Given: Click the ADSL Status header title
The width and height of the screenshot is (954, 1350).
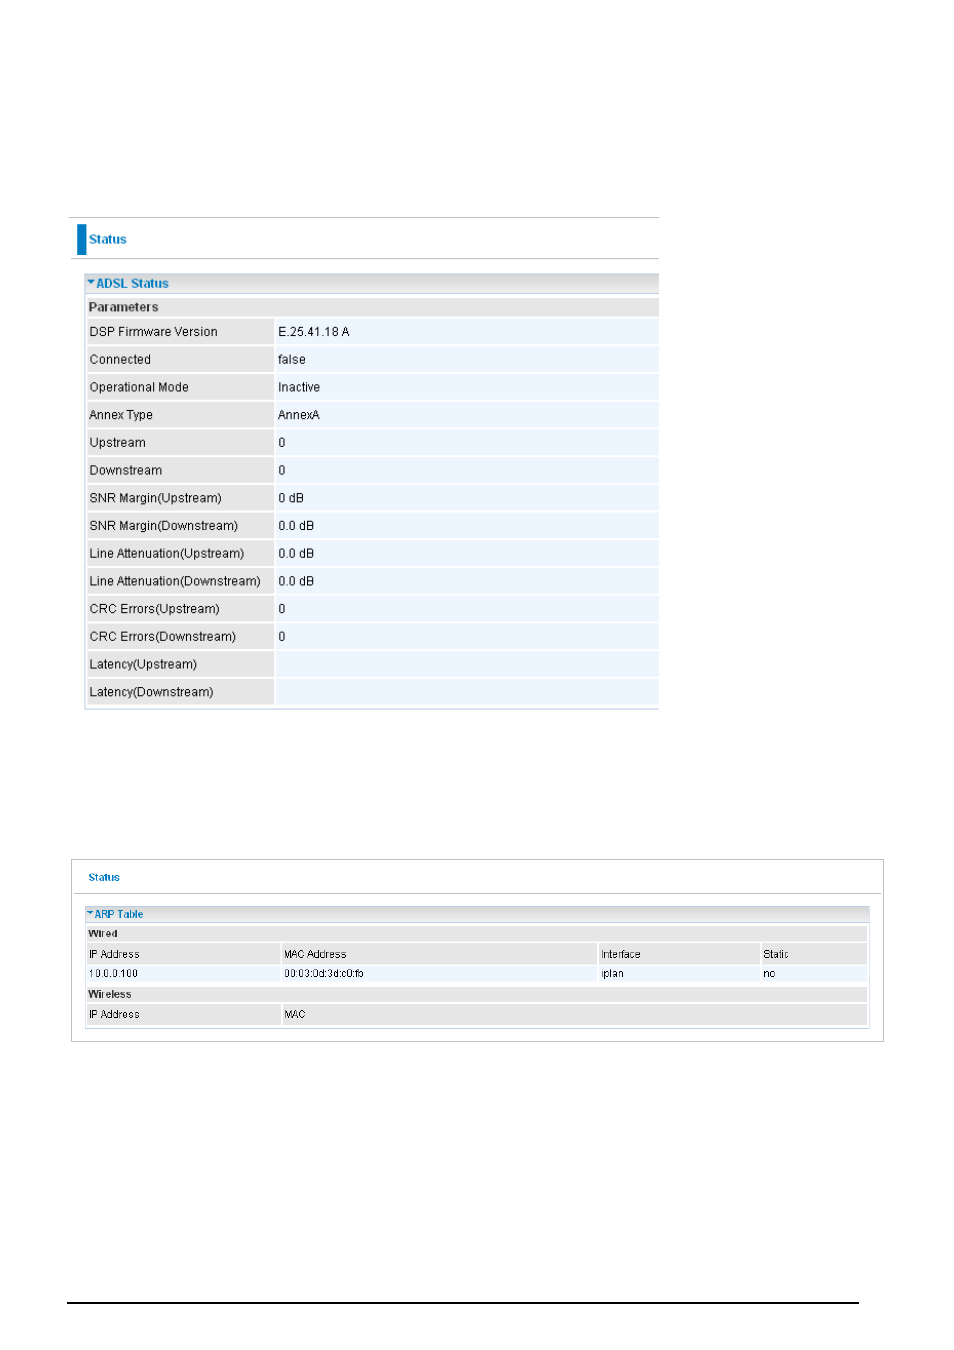Looking at the screenshot, I should 132,284.
